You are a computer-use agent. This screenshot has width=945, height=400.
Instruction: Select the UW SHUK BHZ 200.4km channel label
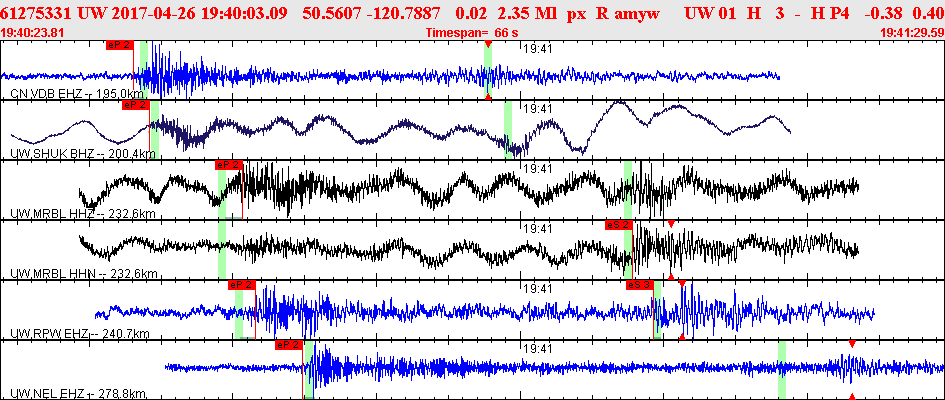click(83, 154)
